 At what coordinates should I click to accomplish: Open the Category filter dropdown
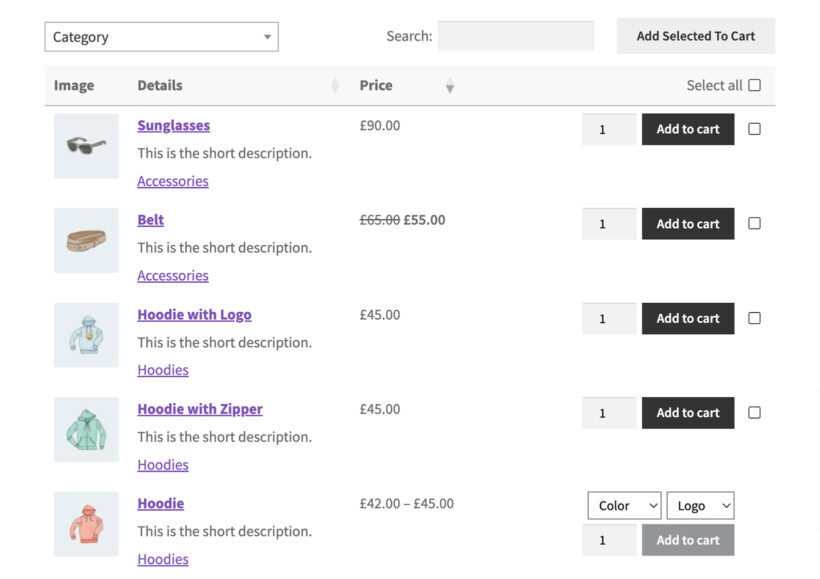161,36
